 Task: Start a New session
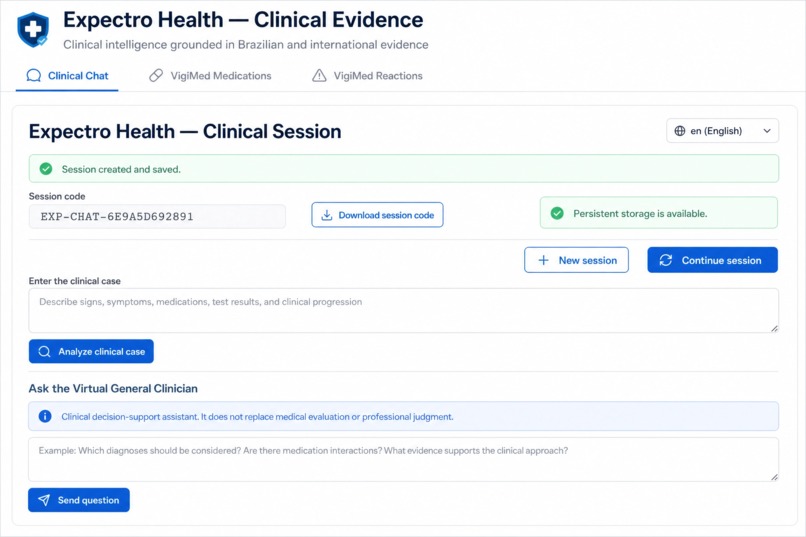tap(576, 260)
